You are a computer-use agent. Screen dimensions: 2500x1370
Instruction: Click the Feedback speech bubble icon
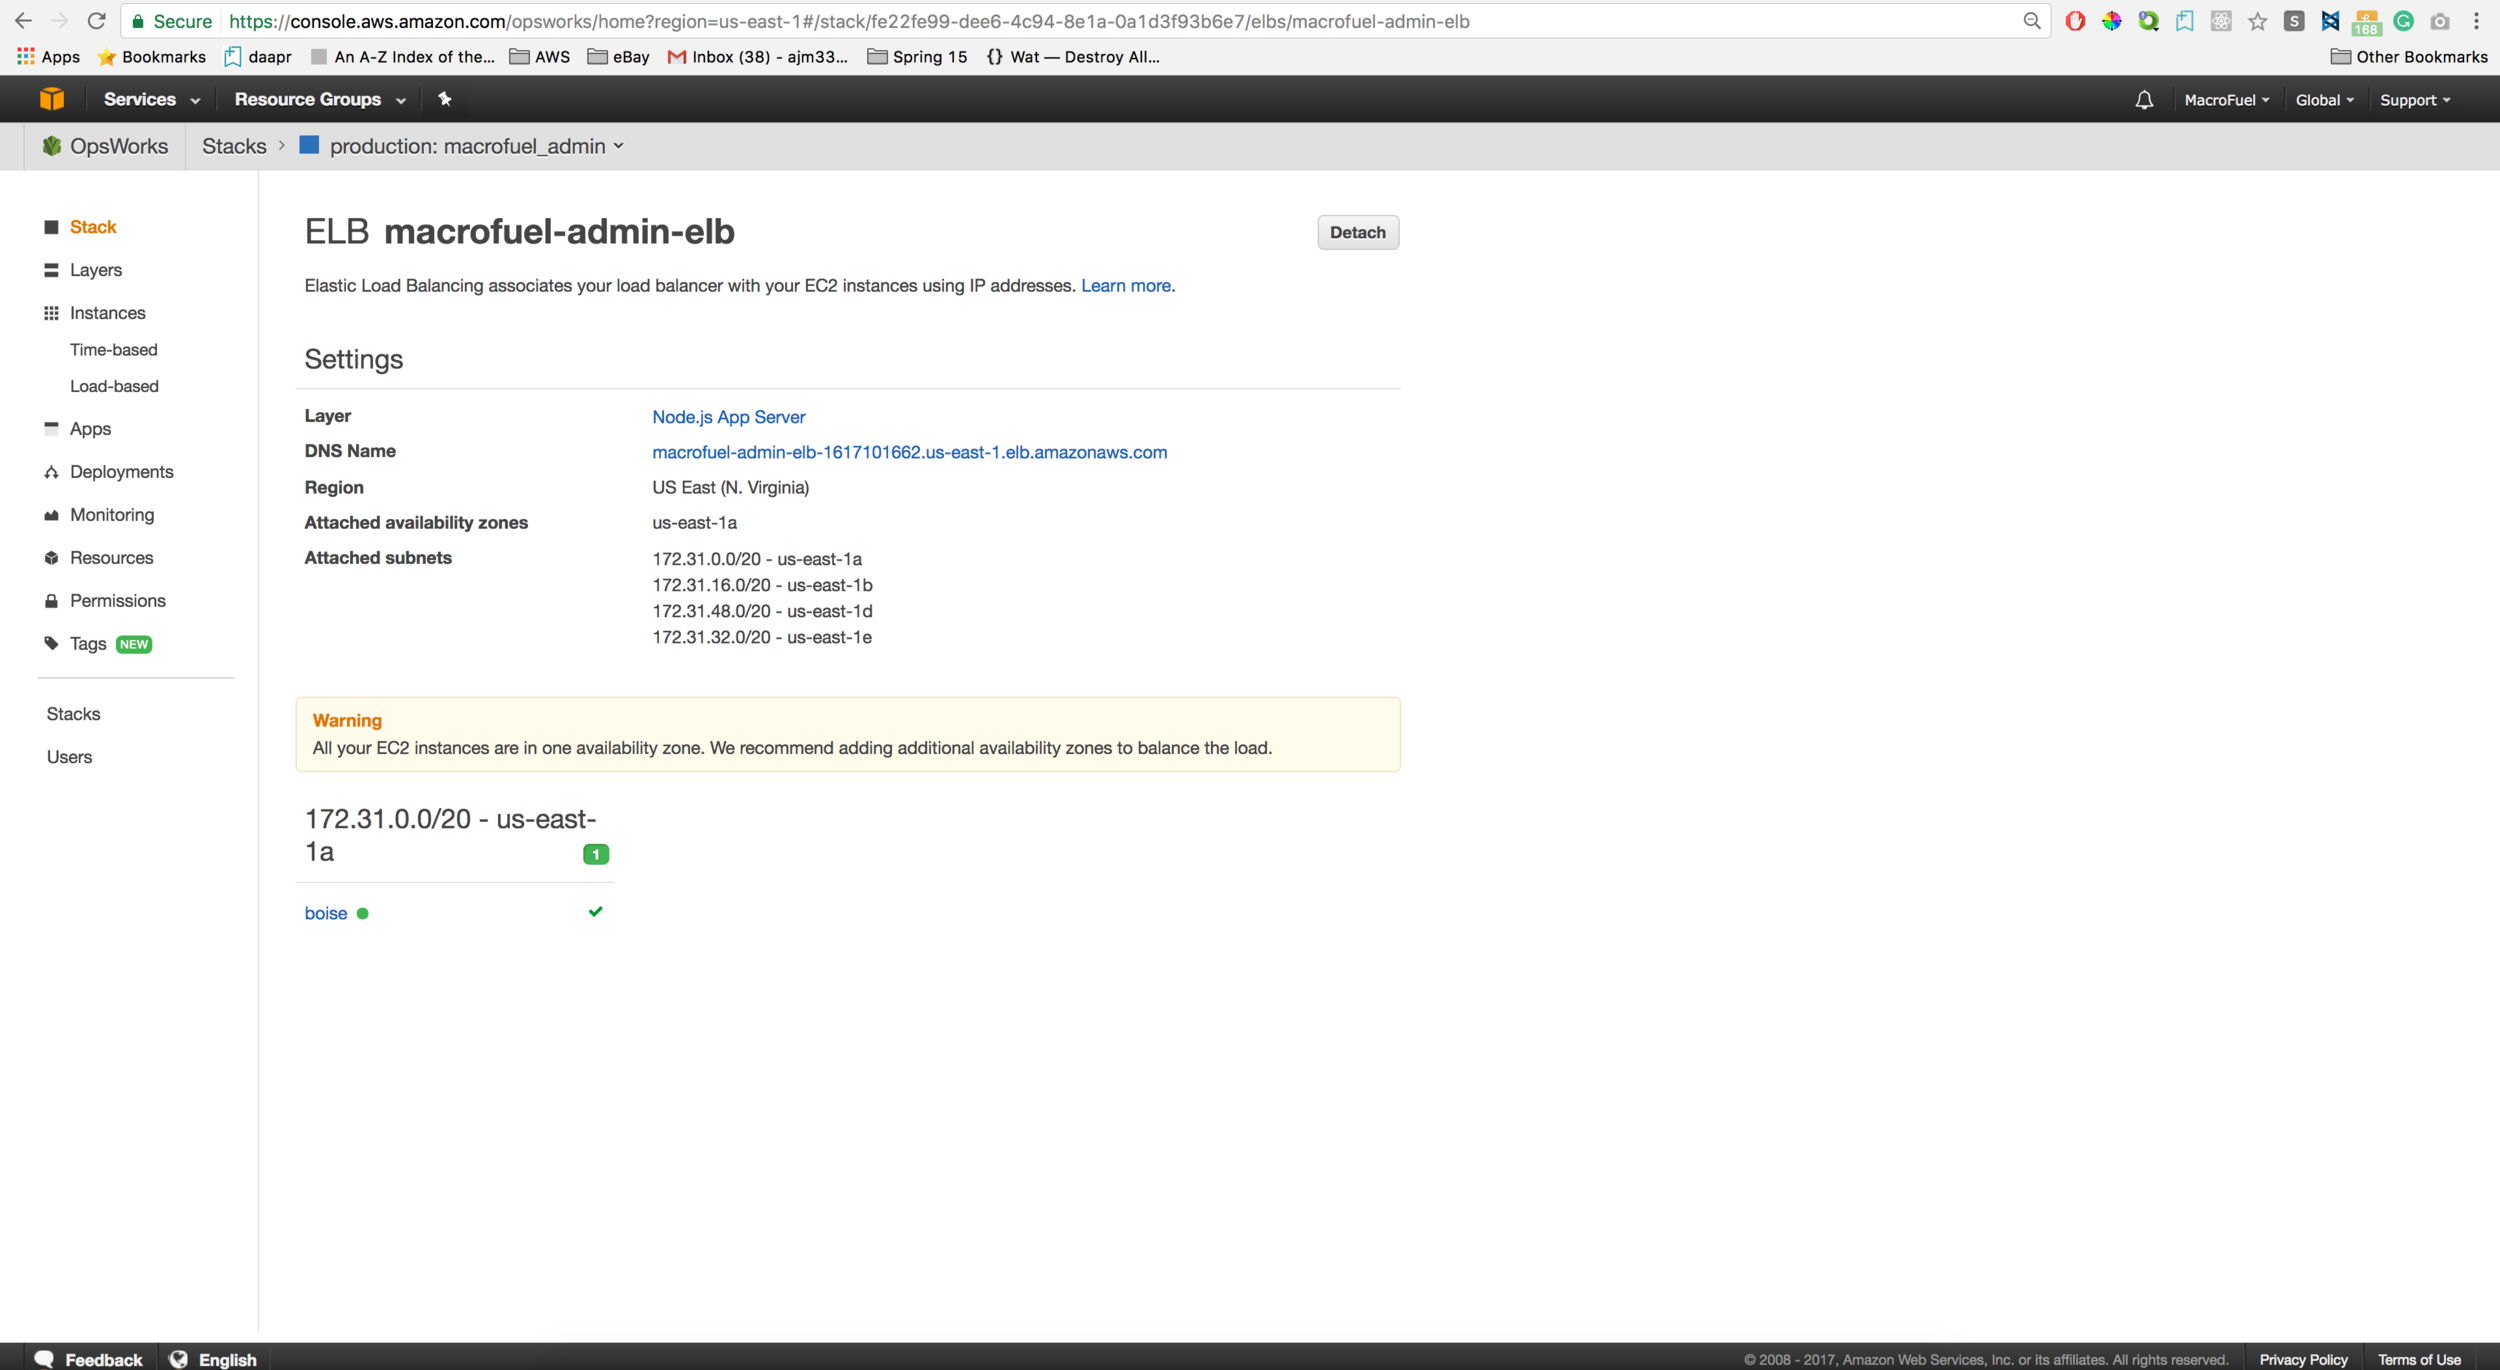pyautogui.click(x=44, y=1358)
